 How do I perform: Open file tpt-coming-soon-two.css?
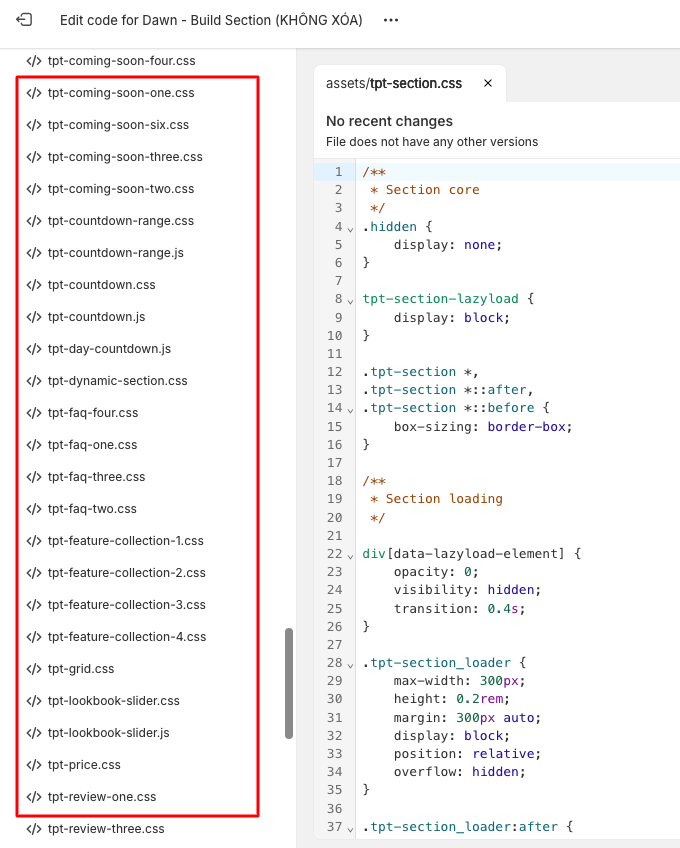point(121,189)
